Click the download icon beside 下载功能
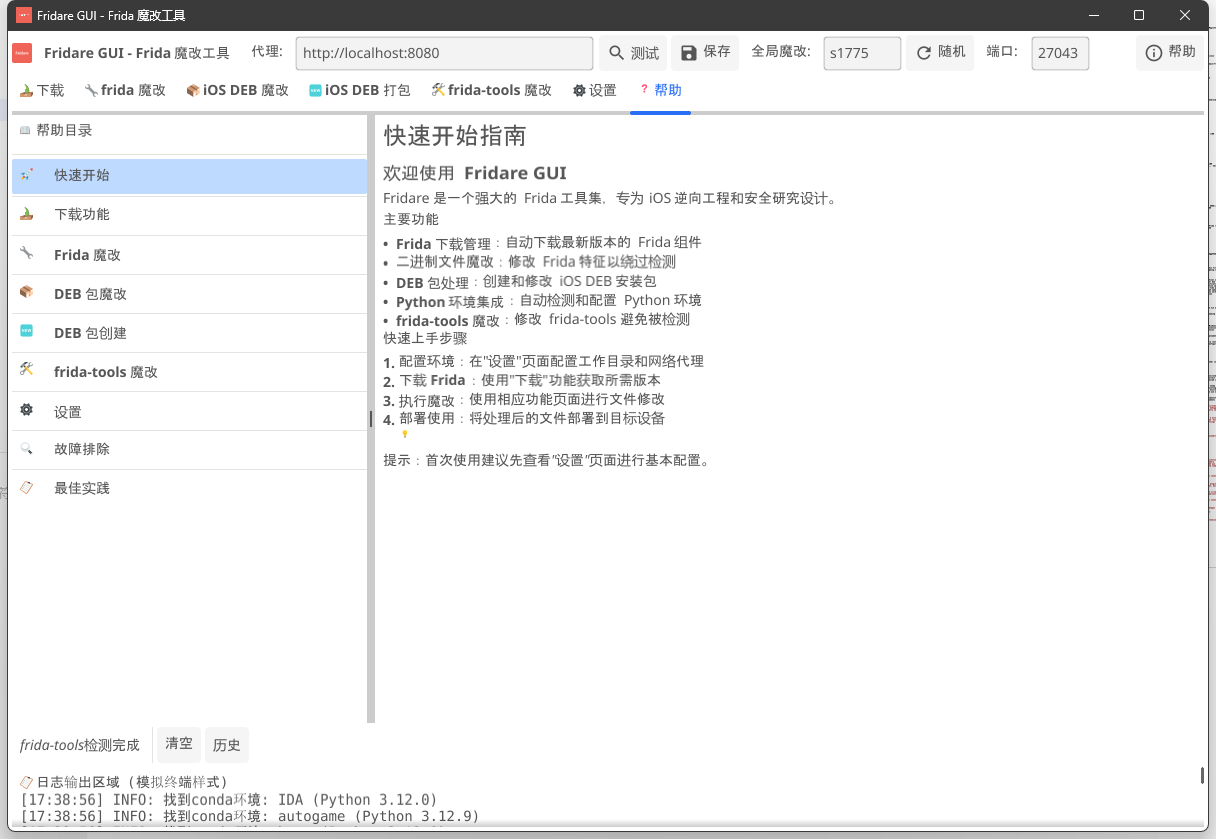The image size is (1216, 839). (27, 213)
